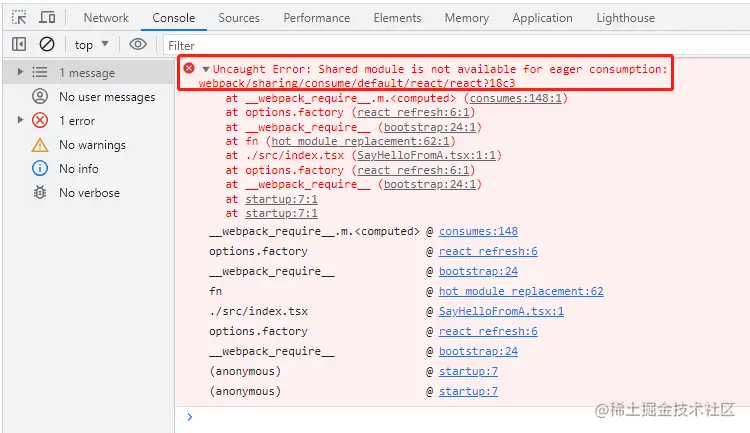Create a live expression with the eye icon
750x433 pixels.
point(138,44)
